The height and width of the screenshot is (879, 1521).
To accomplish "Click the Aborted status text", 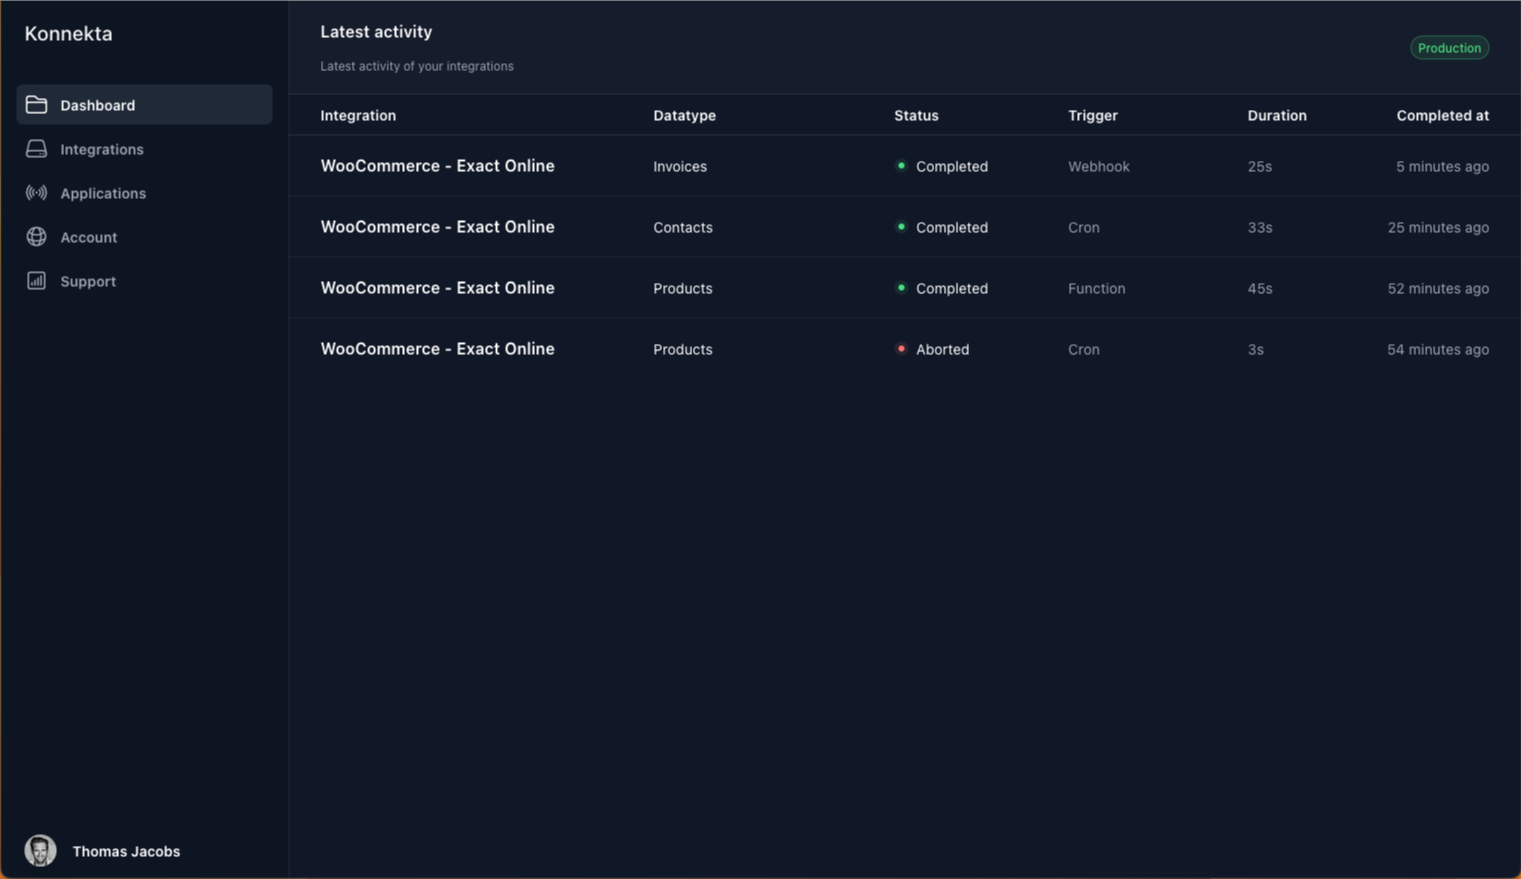I will (x=942, y=349).
